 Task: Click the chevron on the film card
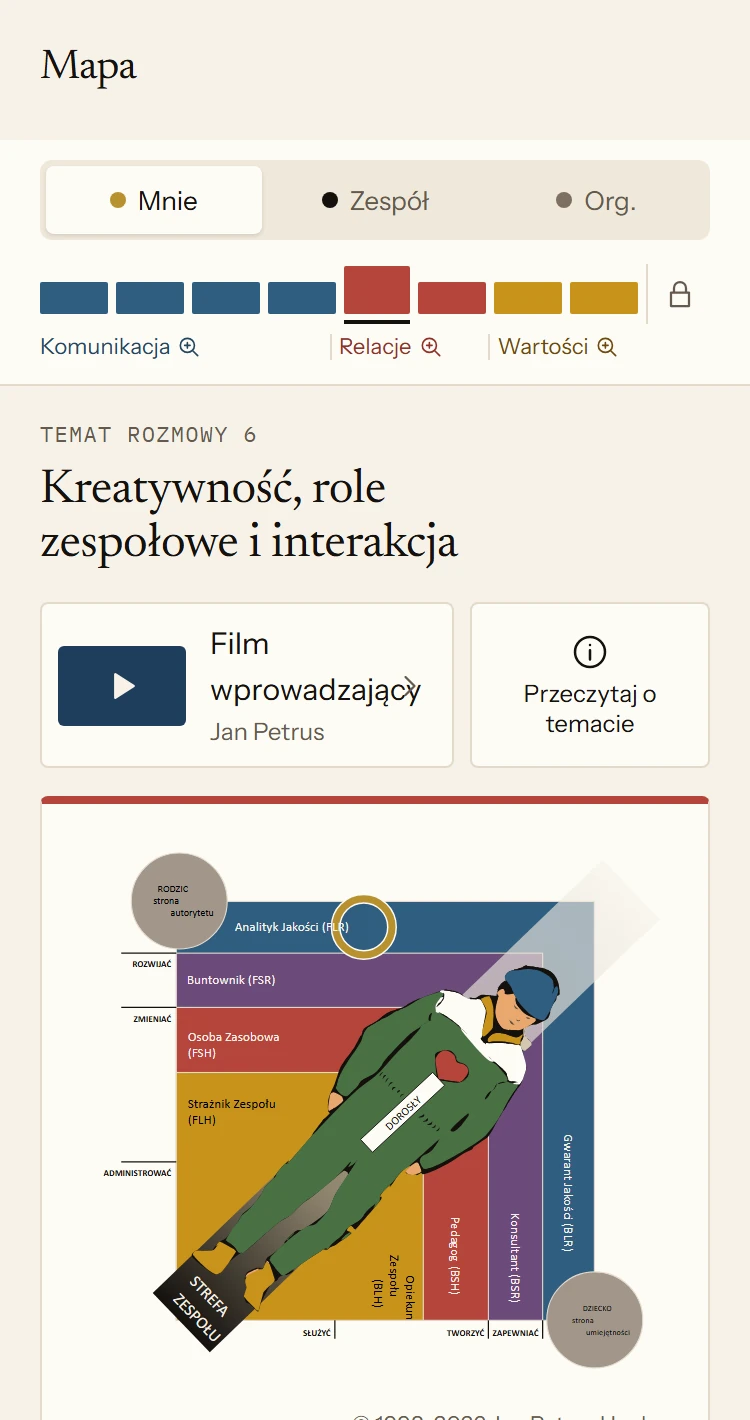click(x=410, y=685)
